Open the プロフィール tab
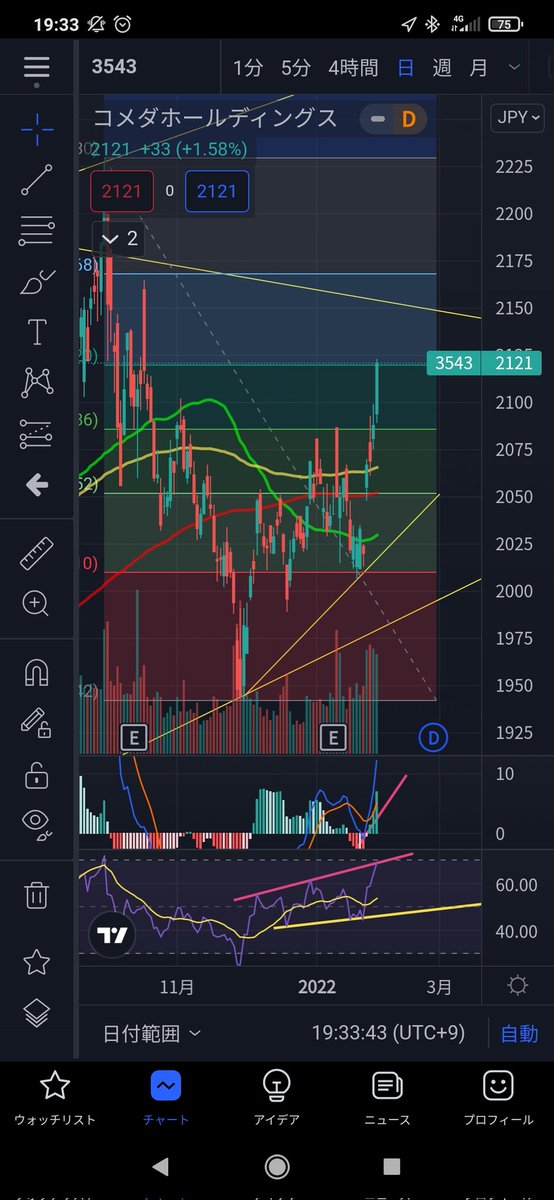554x1200 pixels. (498, 1097)
